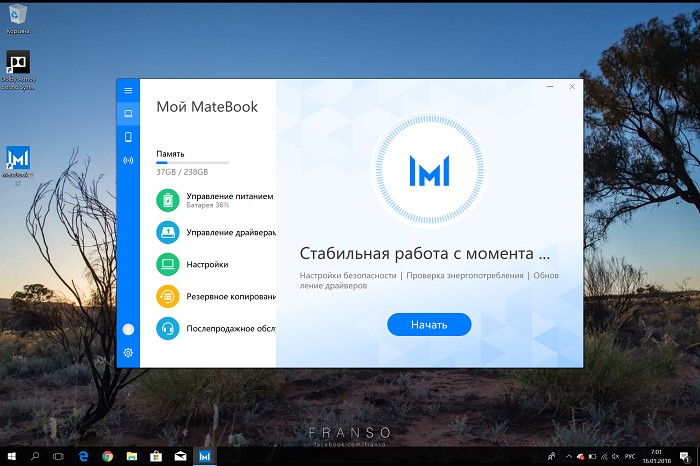Switch input language via РУС indicator
The height and width of the screenshot is (466, 700).
pos(630,456)
